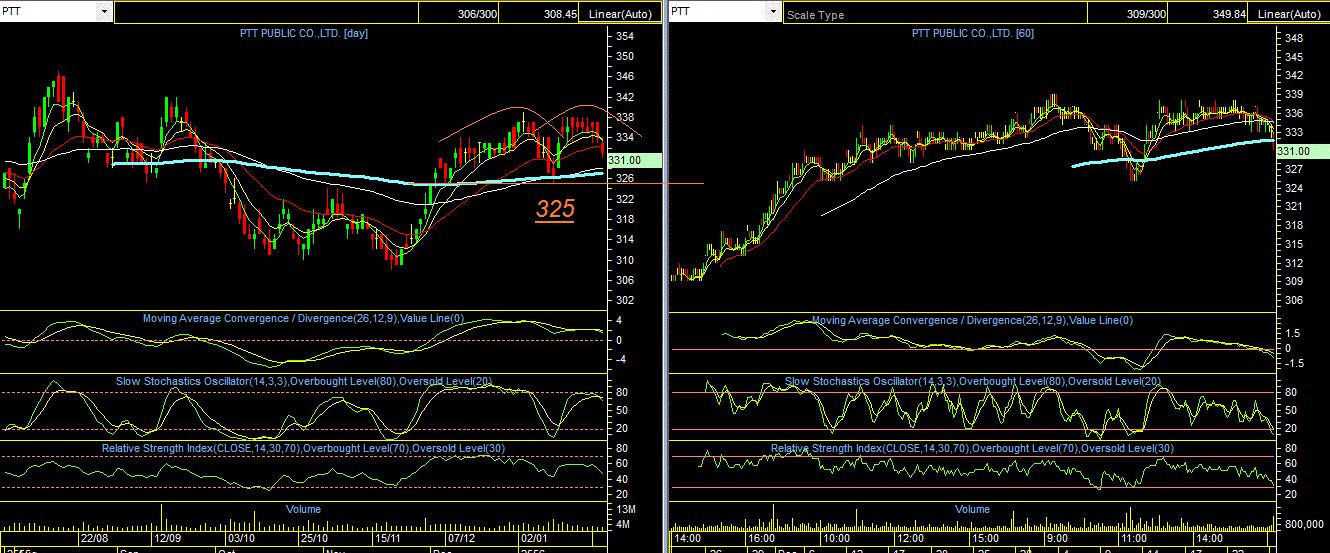Click the 349.84 price readout
Screen dimensions: 1330x553
pyautogui.click(x=1229, y=14)
